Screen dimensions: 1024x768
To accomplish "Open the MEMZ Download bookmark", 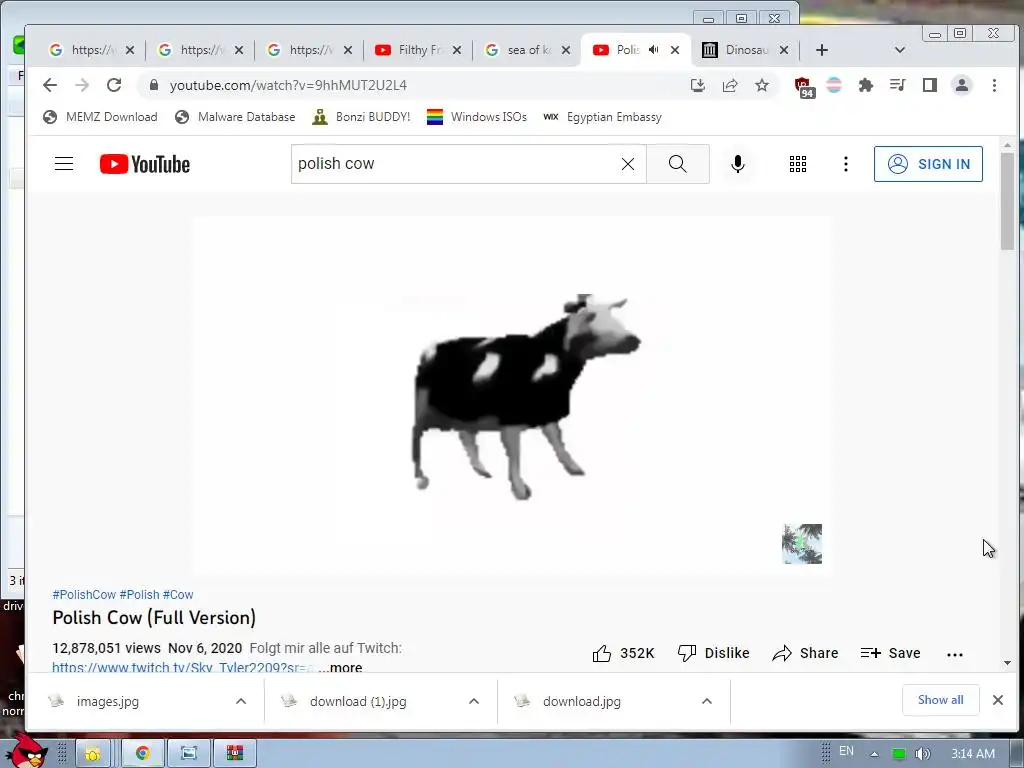I will pos(100,117).
